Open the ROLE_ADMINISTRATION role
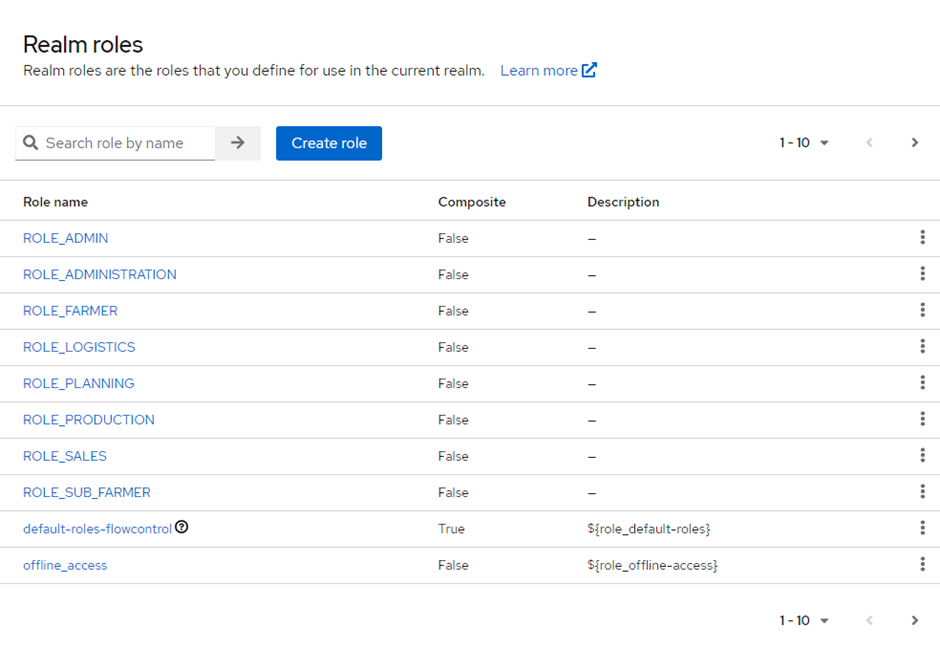Image resolution: width=940 pixels, height=671 pixels. coord(100,275)
